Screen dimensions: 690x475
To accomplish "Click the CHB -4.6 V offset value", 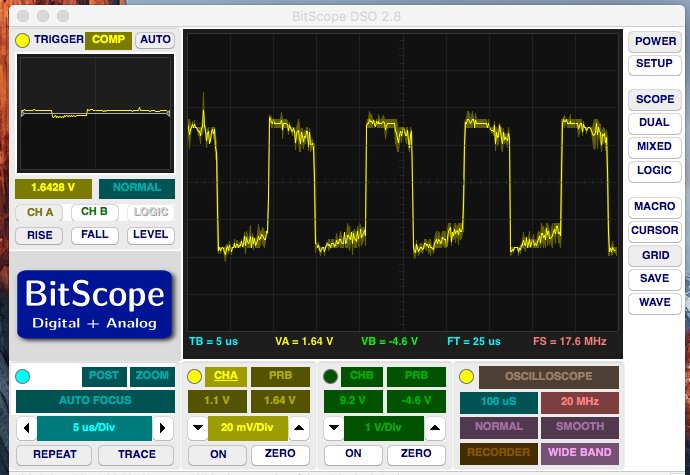I will 416,401.
